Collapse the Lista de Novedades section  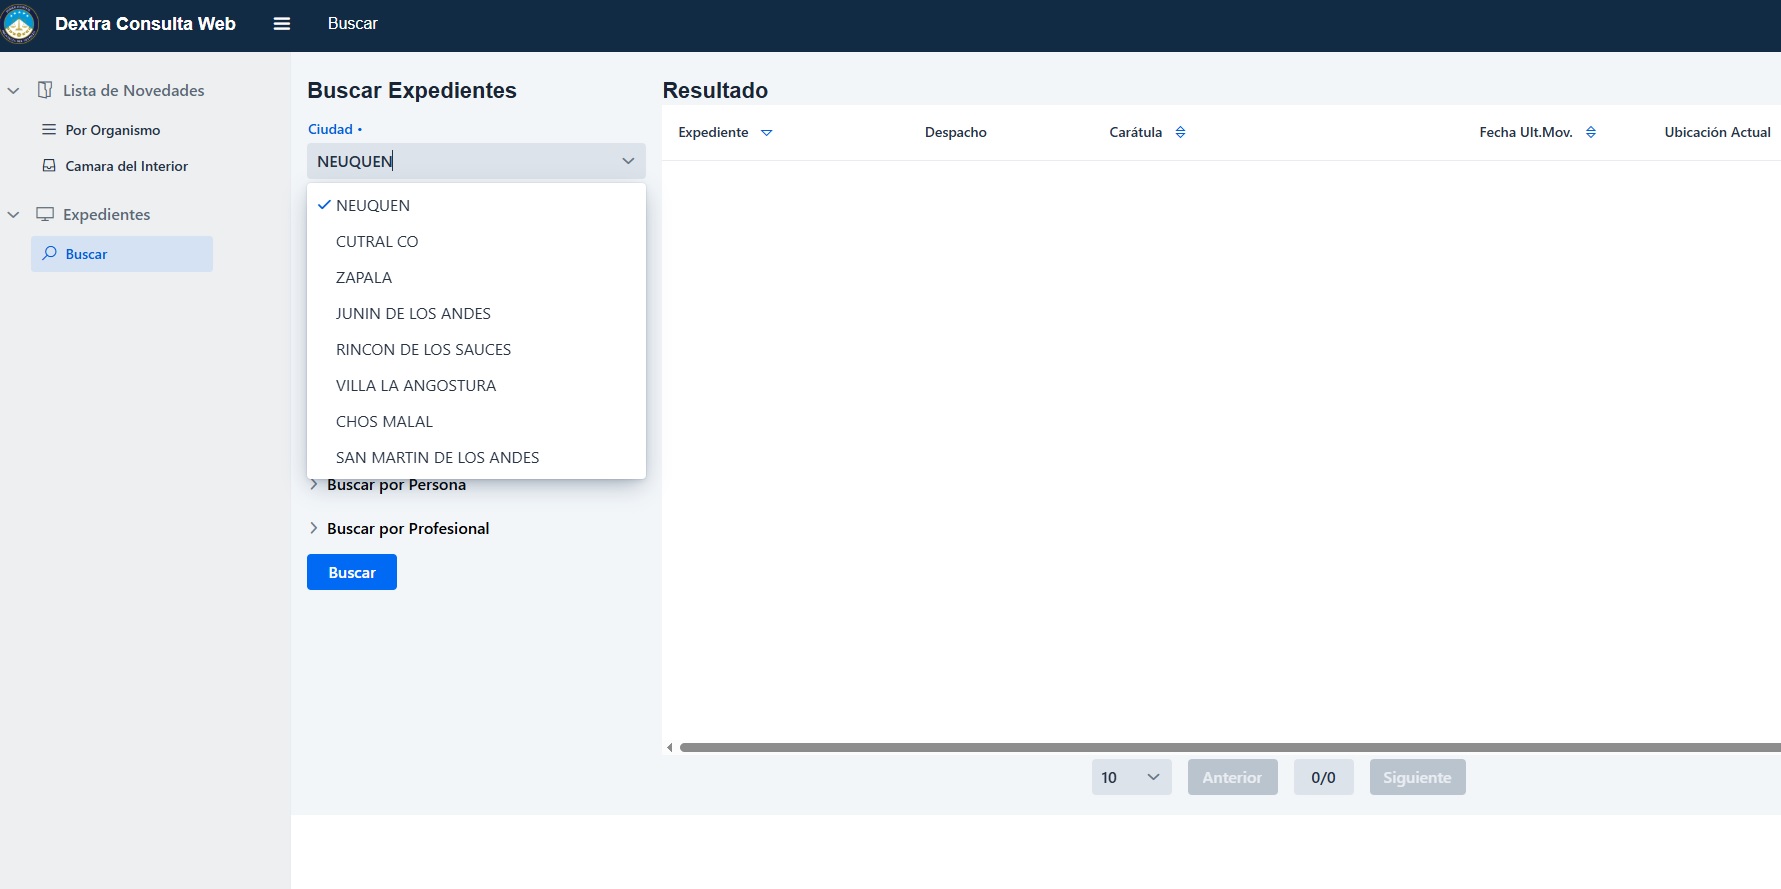pyautogui.click(x=14, y=91)
